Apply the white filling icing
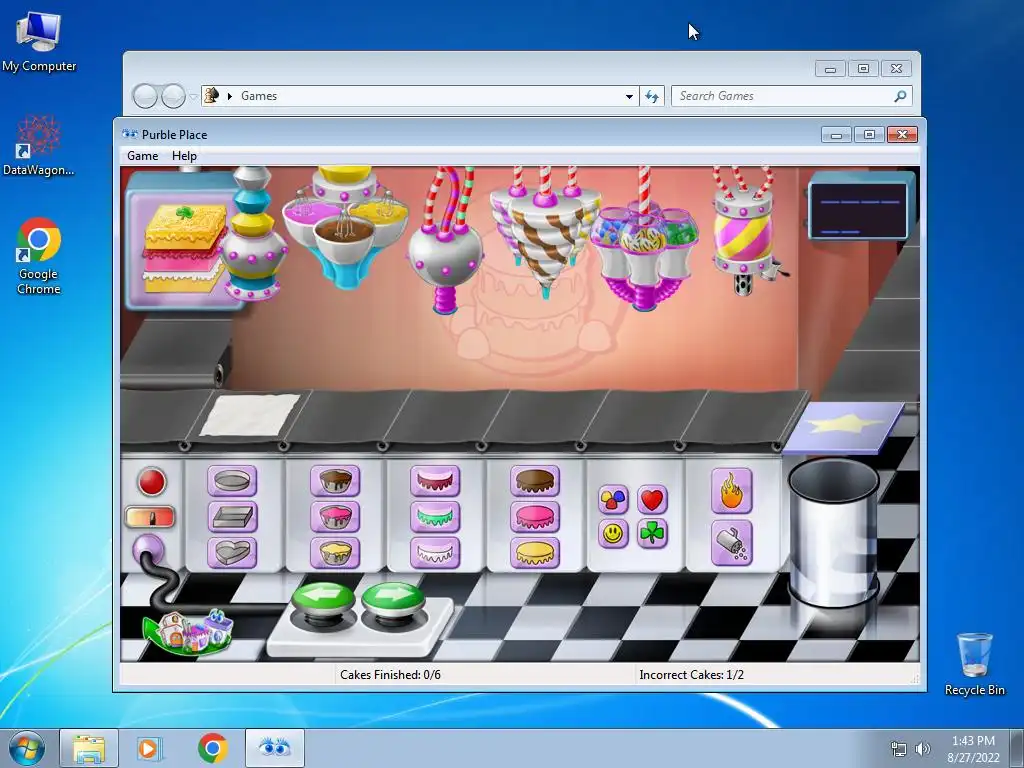Screen dimensions: 1024x768 (x=435, y=553)
